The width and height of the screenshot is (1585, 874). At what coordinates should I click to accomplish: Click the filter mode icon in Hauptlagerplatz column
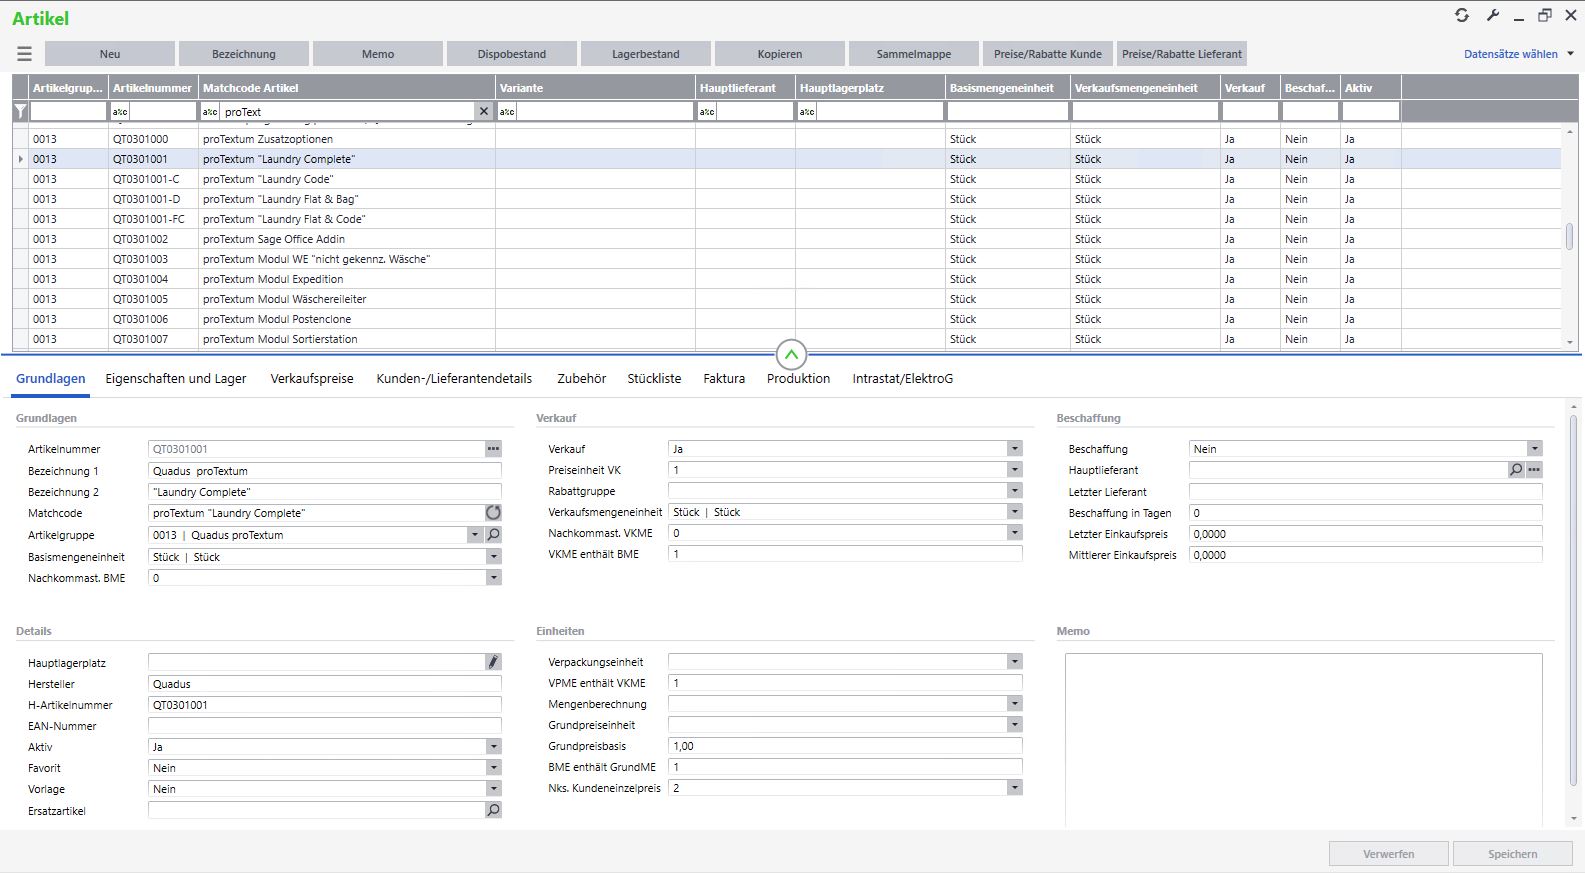[807, 112]
